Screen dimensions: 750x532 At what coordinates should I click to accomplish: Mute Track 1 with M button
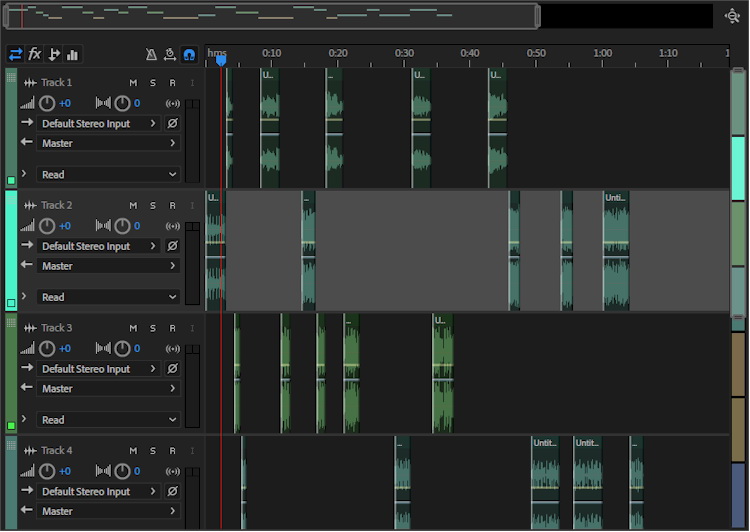coord(133,83)
